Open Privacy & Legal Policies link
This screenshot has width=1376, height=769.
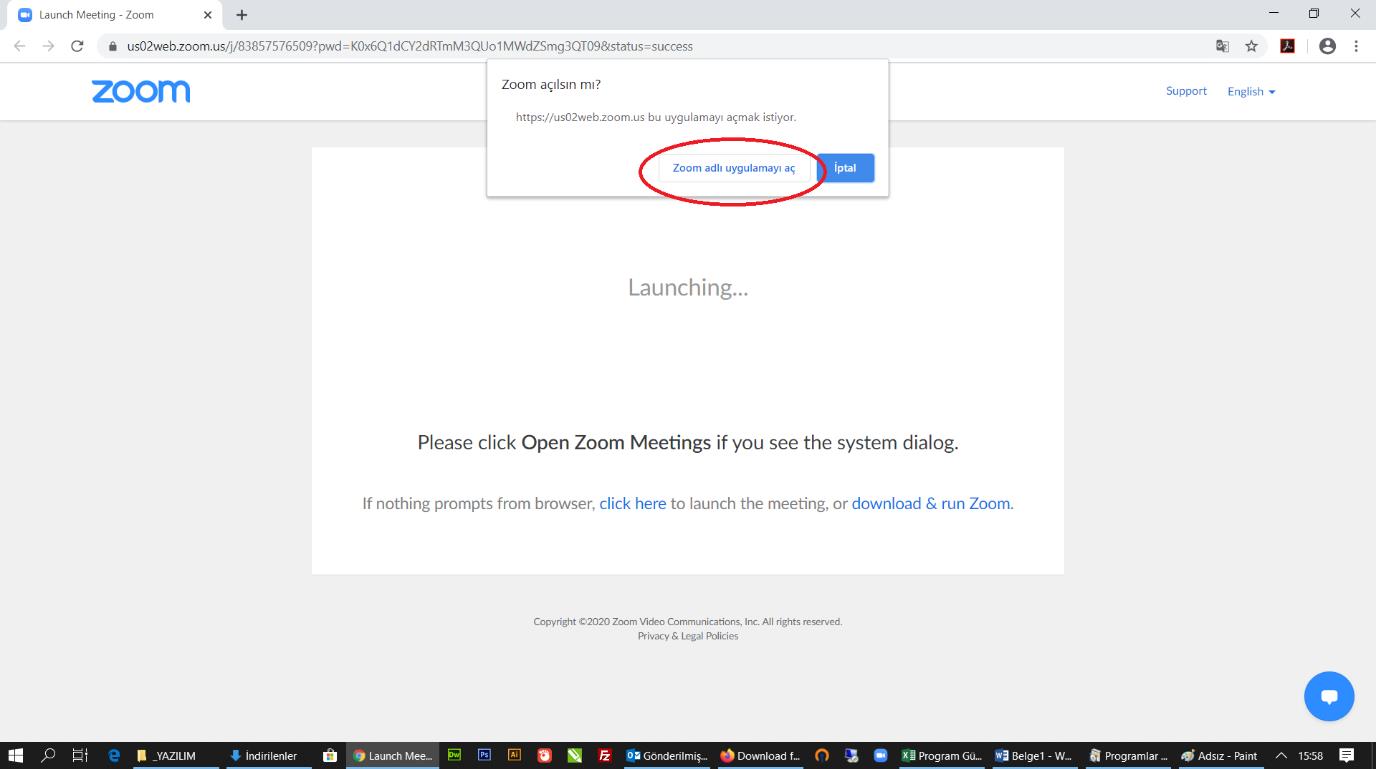pyautogui.click(x=688, y=636)
